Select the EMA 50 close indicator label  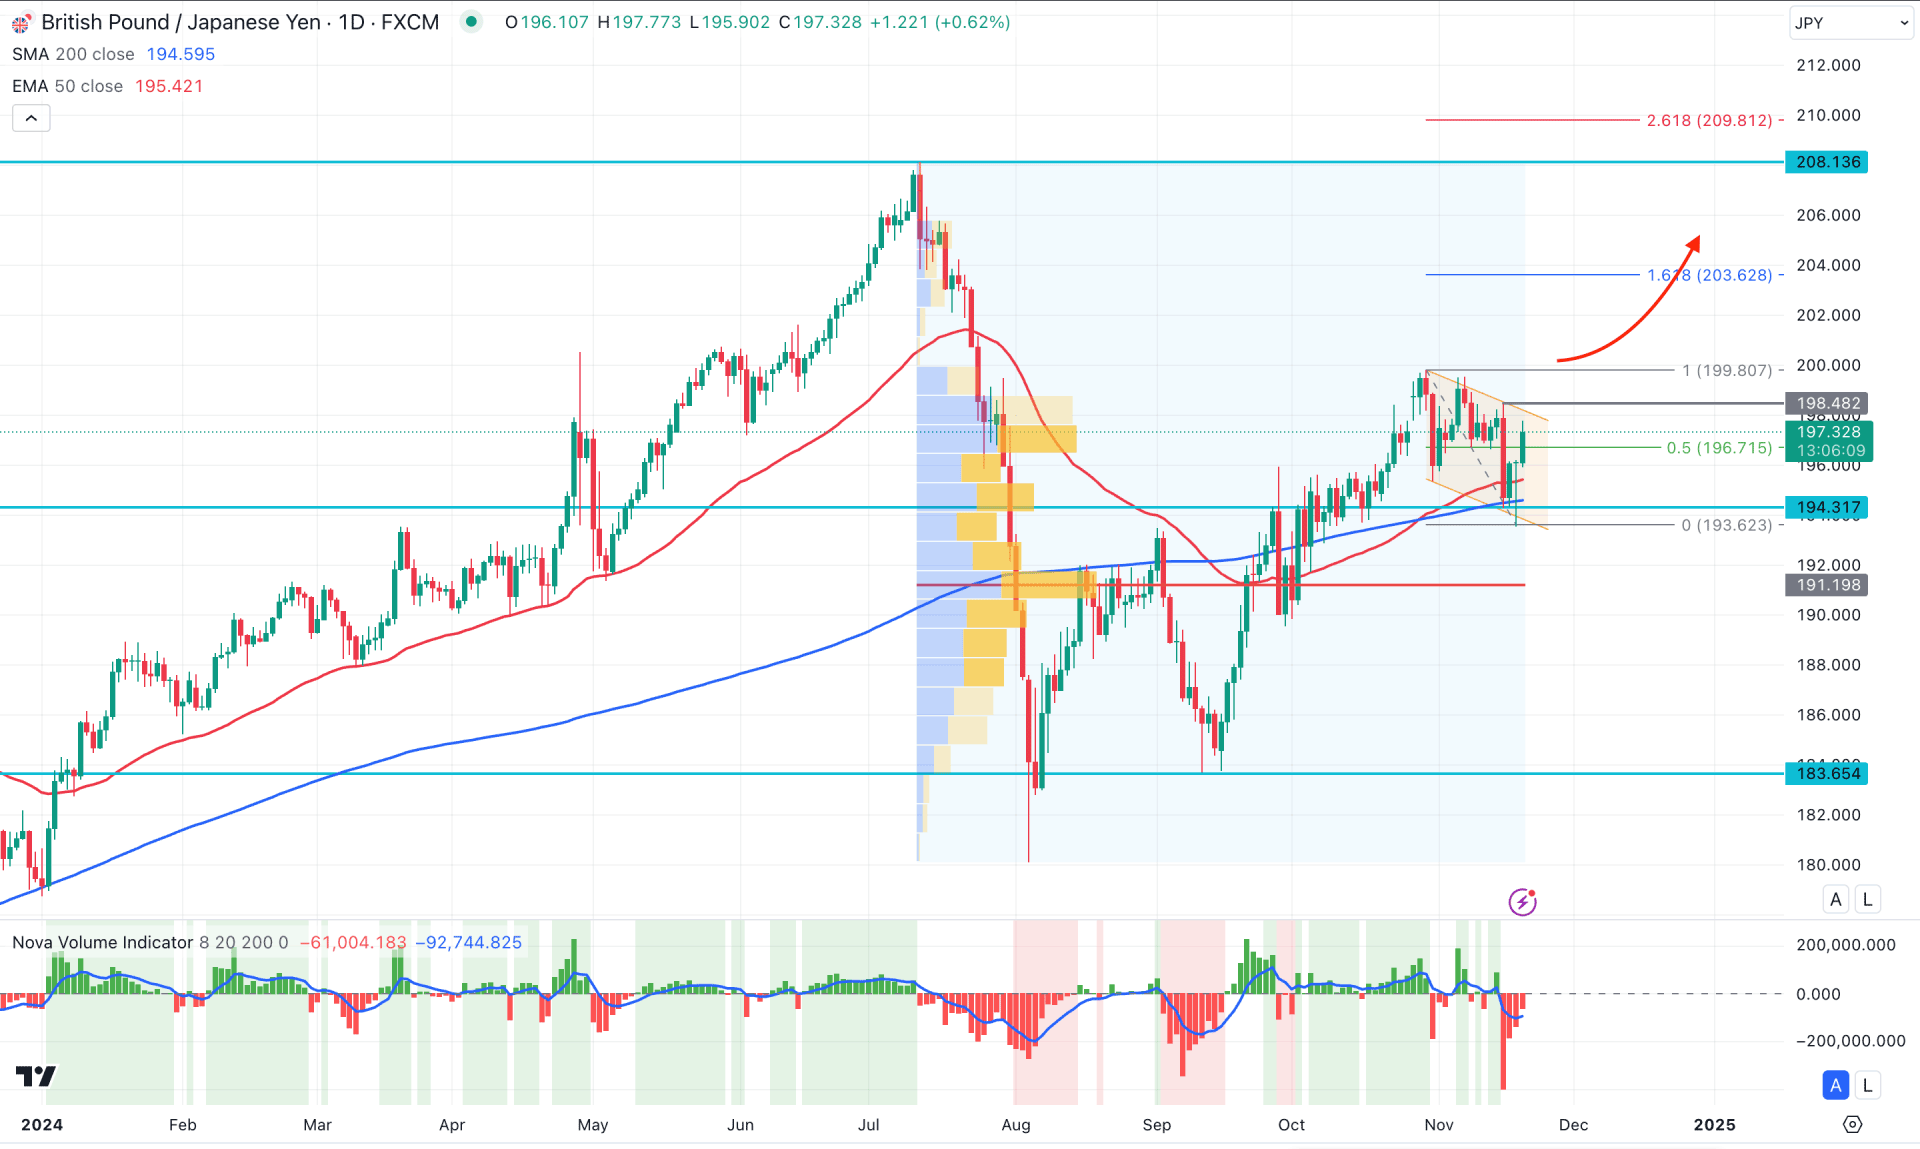pyautogui.click(x=67, y=86)
